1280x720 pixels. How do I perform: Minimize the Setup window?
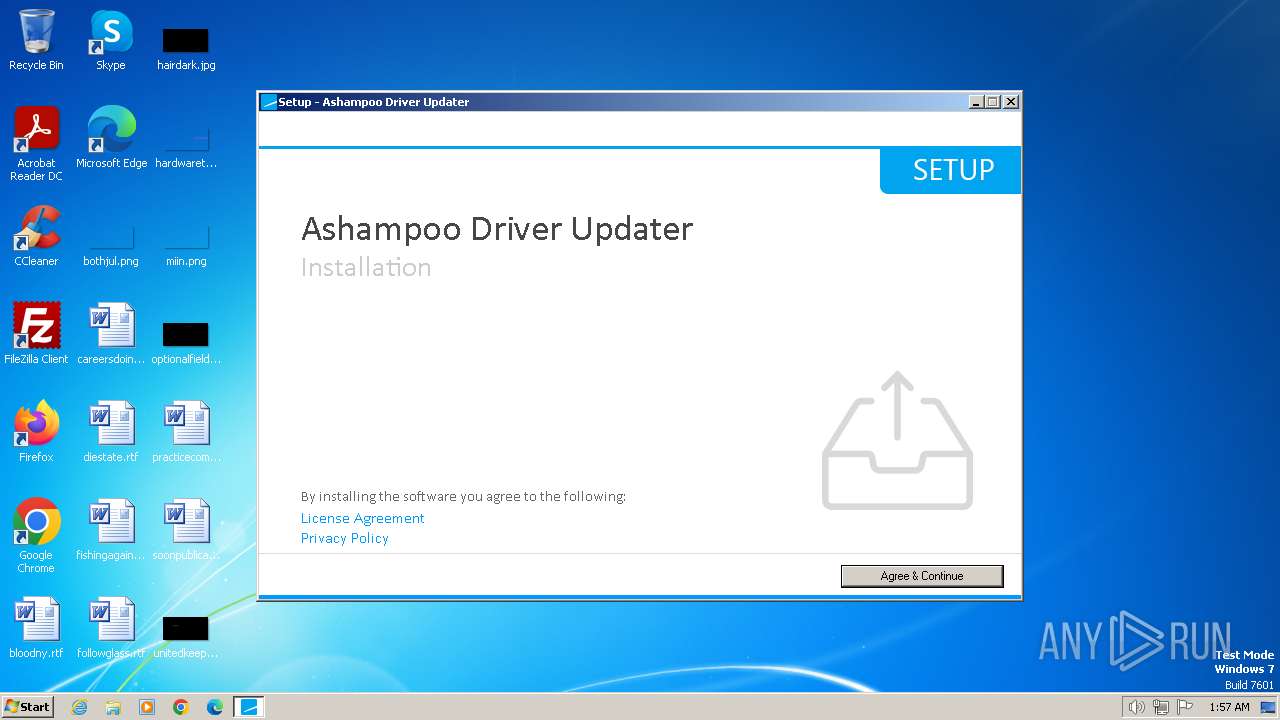(x=976, y=102)
